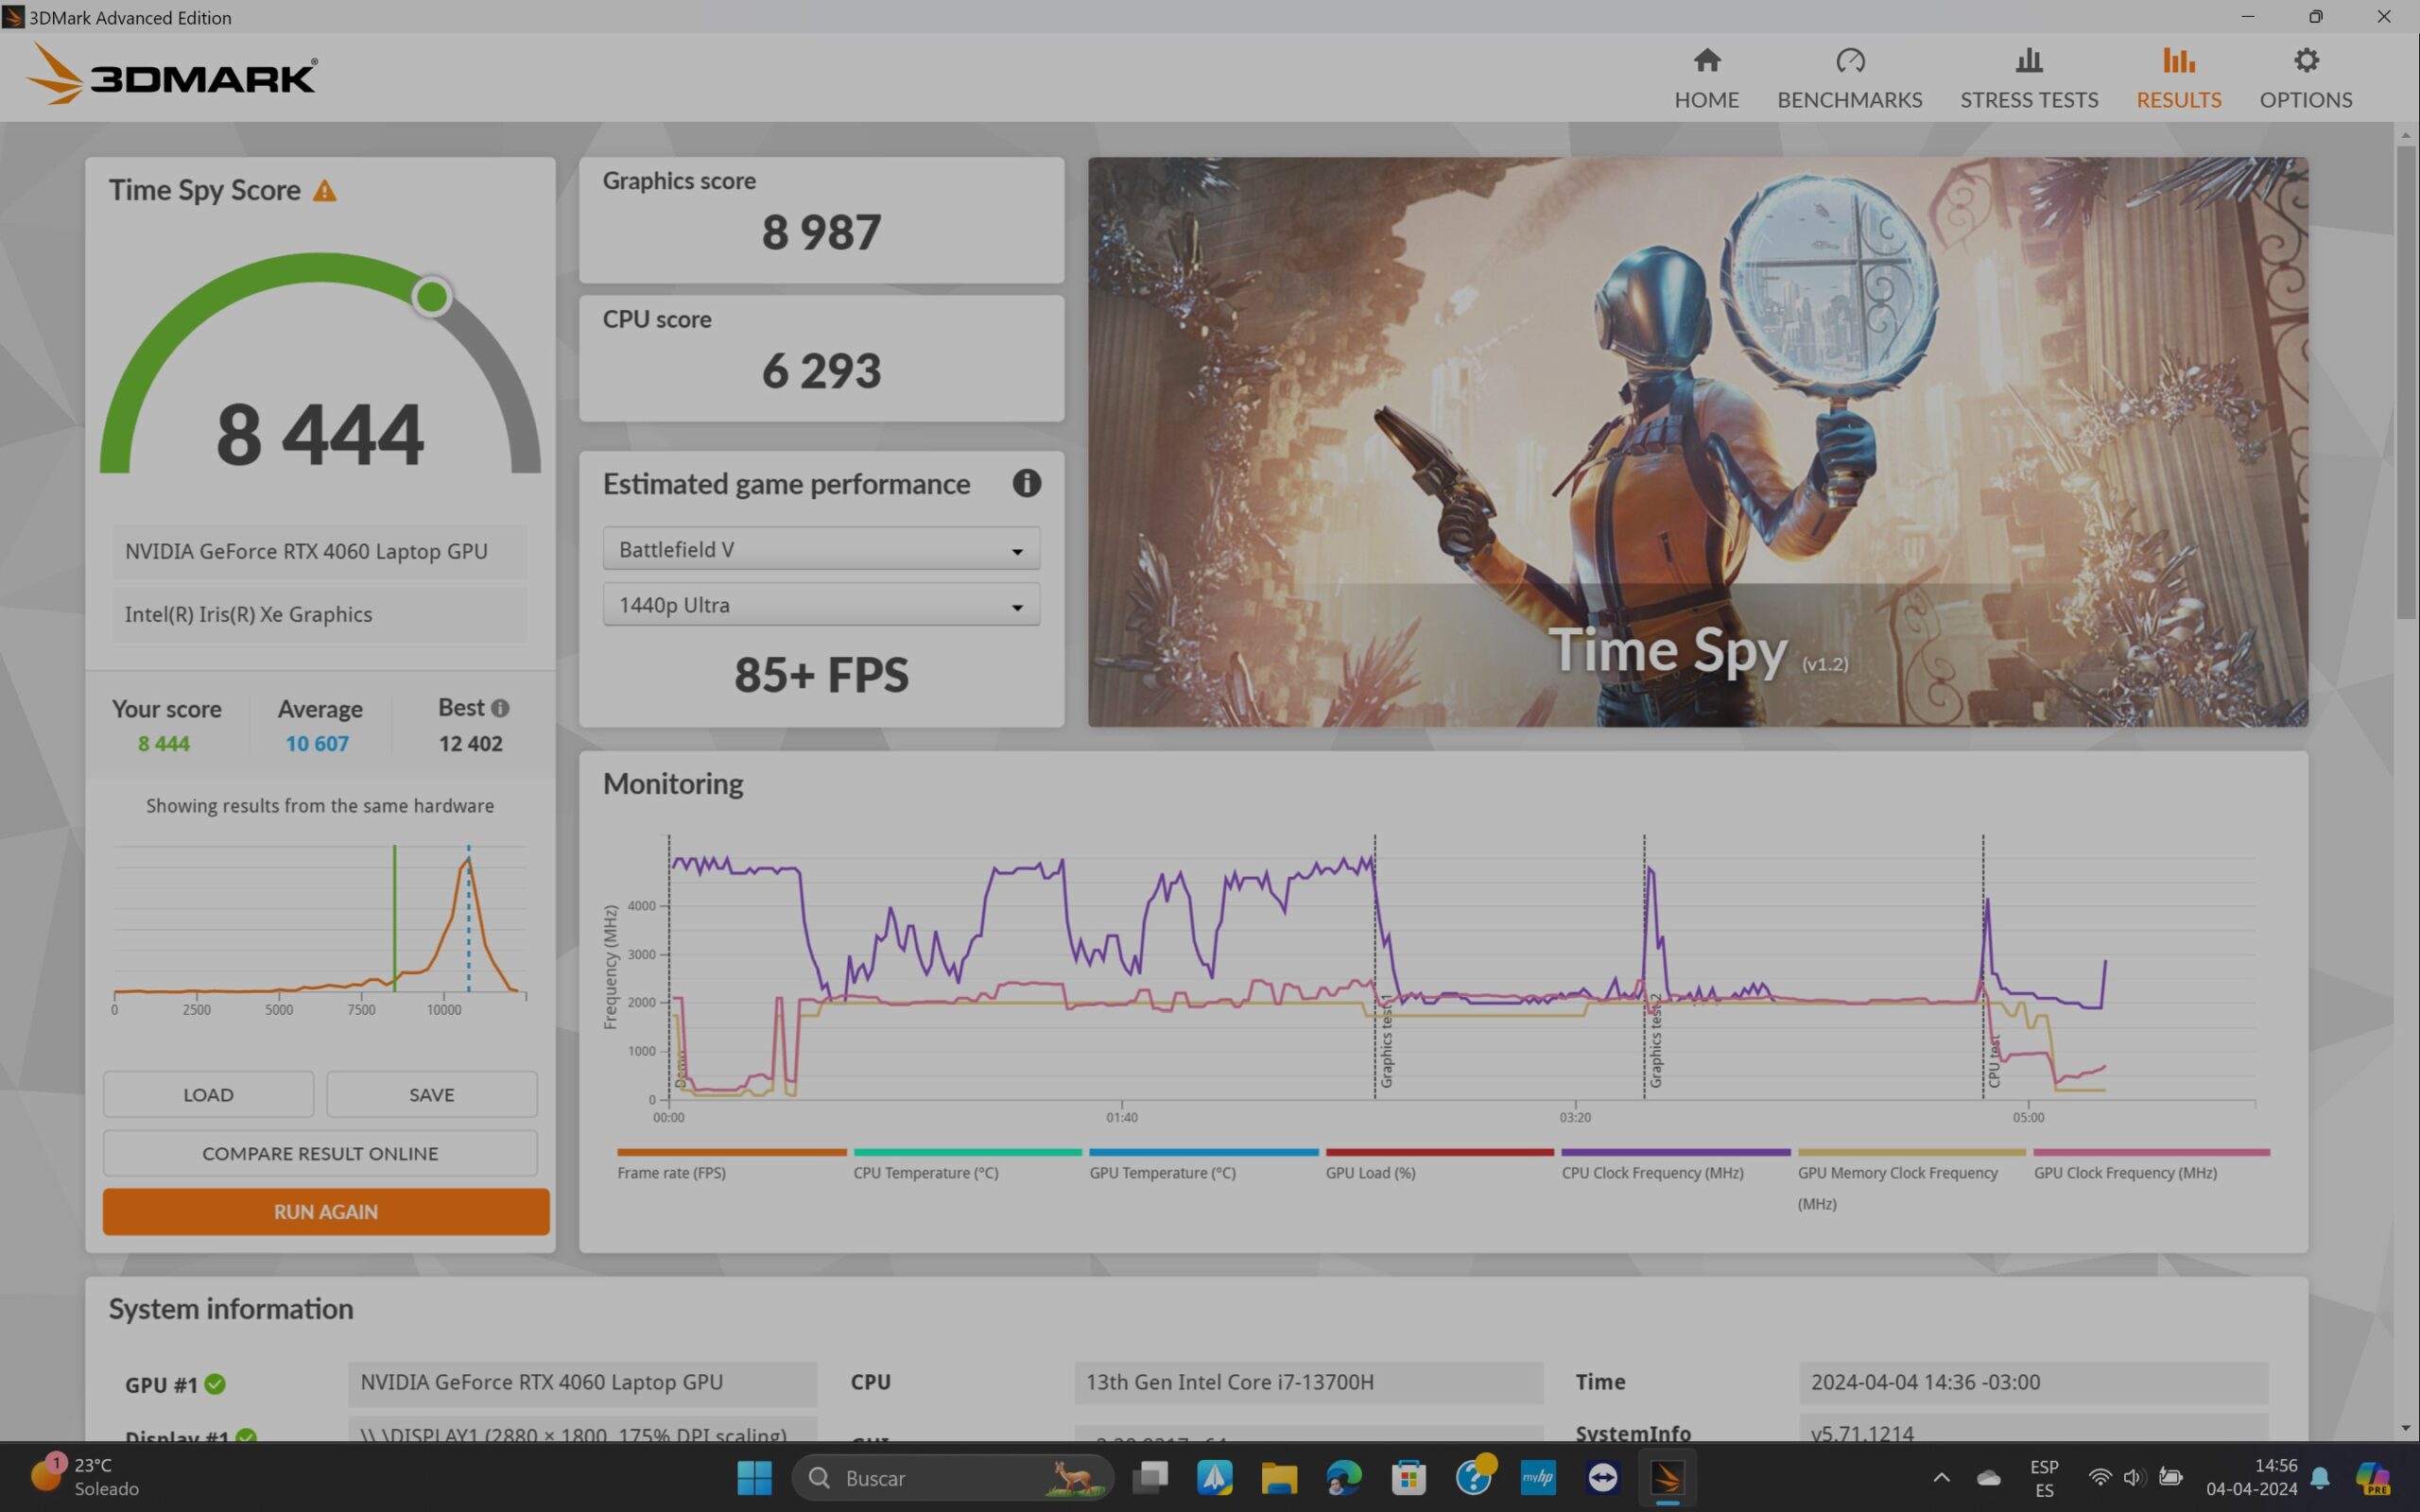The height and width of the screenshot is (1512, 2420).
Task: Click 3DMark taskbar icon
Action: click(x=1667, y=1477)
